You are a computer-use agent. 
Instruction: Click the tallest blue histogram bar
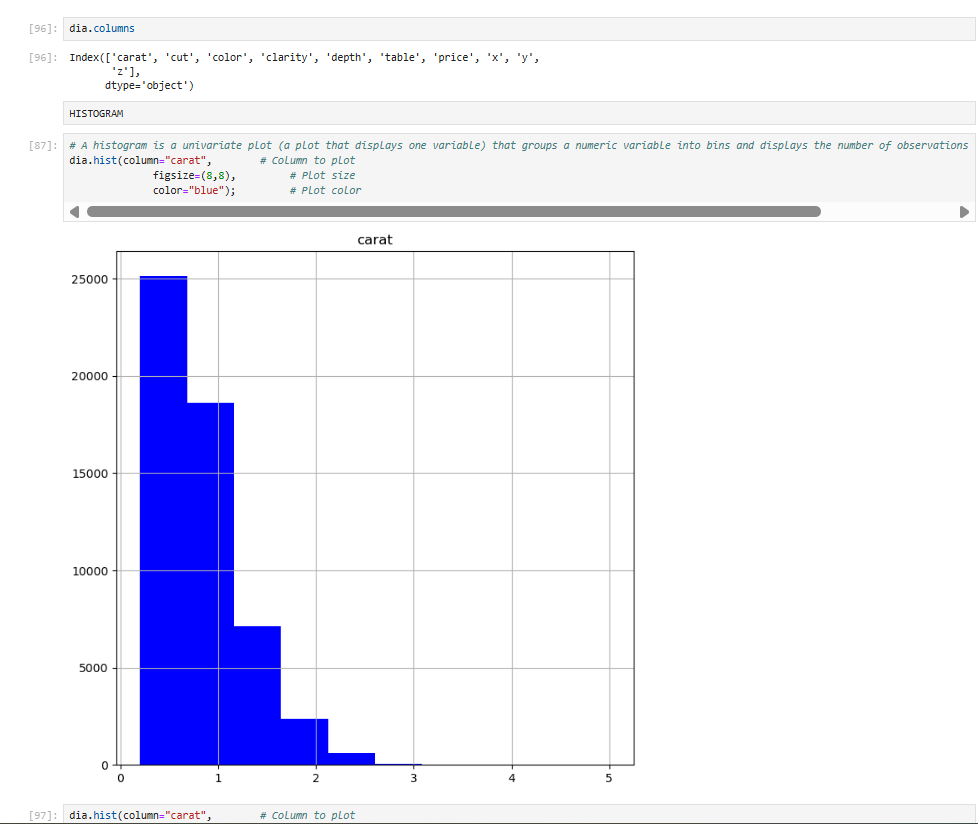point(163,520)
